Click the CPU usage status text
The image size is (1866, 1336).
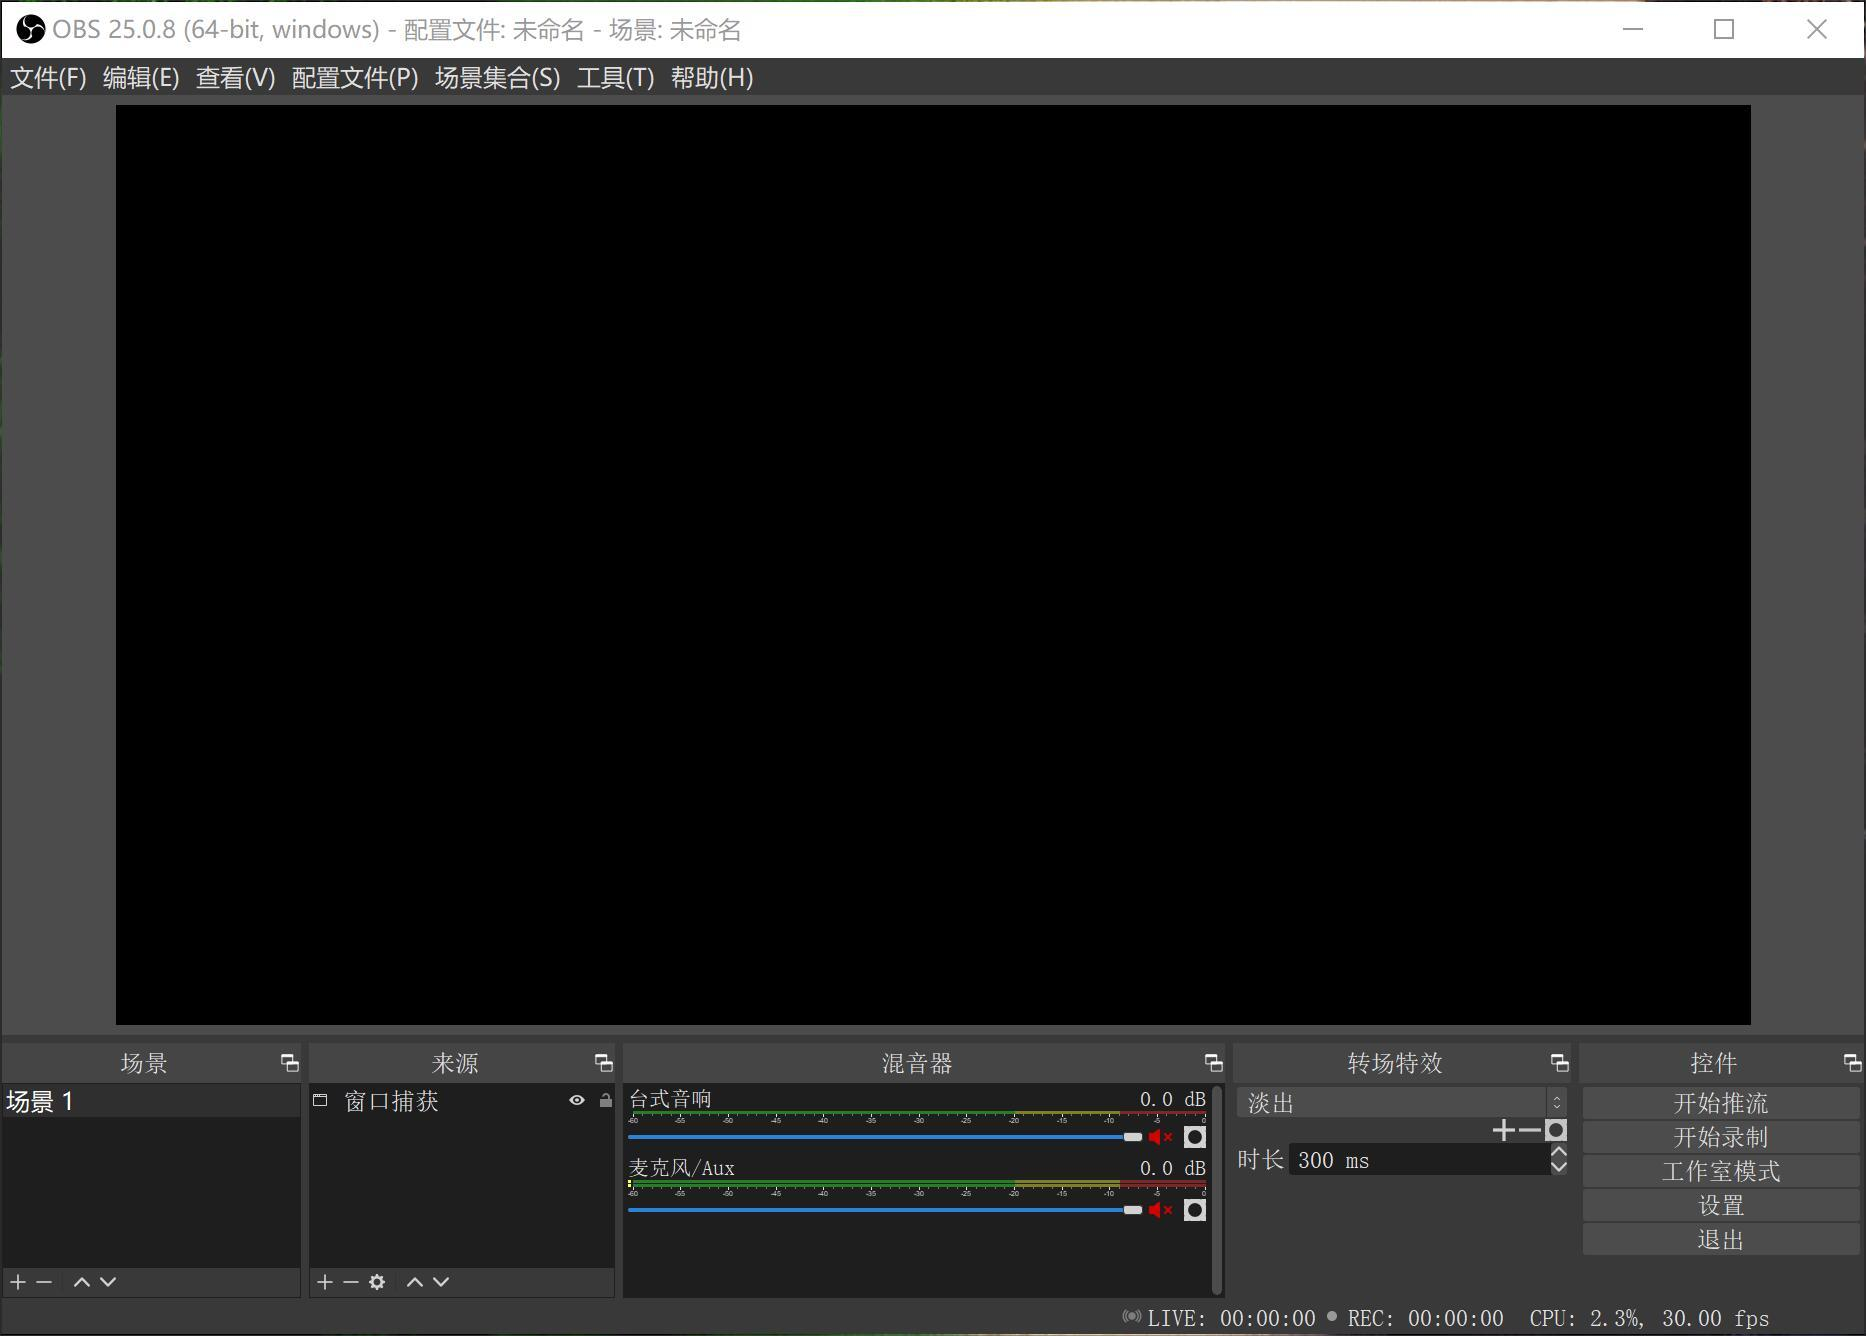pyautogui.click(x=1585, y=1319)
